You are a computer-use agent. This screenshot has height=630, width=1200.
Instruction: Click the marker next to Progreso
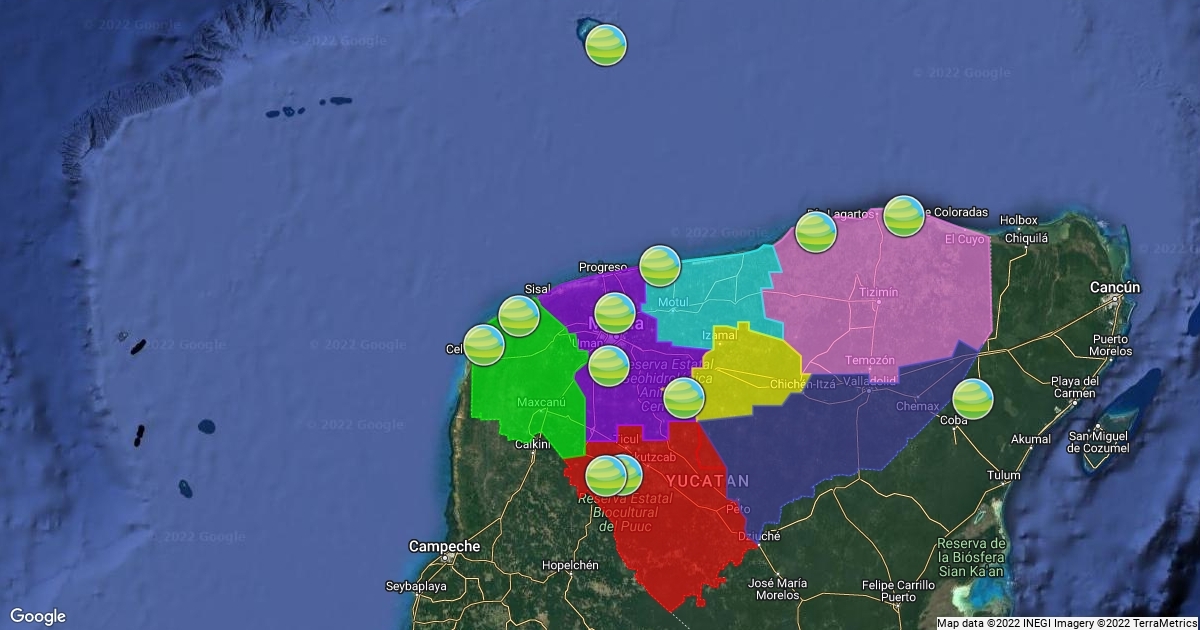pyautogui.click(x=660, y=266)
